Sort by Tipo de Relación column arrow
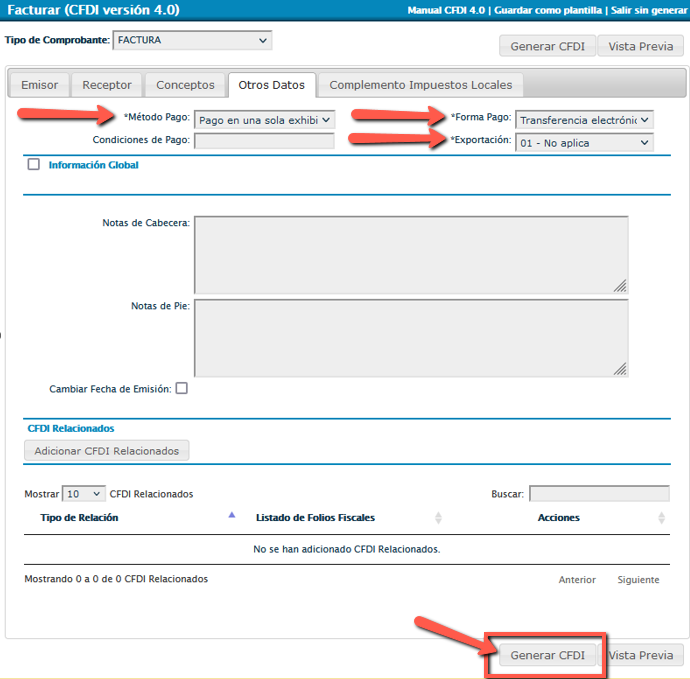The height and width of the screenshot is (679, 690). [x=232, y=516]
